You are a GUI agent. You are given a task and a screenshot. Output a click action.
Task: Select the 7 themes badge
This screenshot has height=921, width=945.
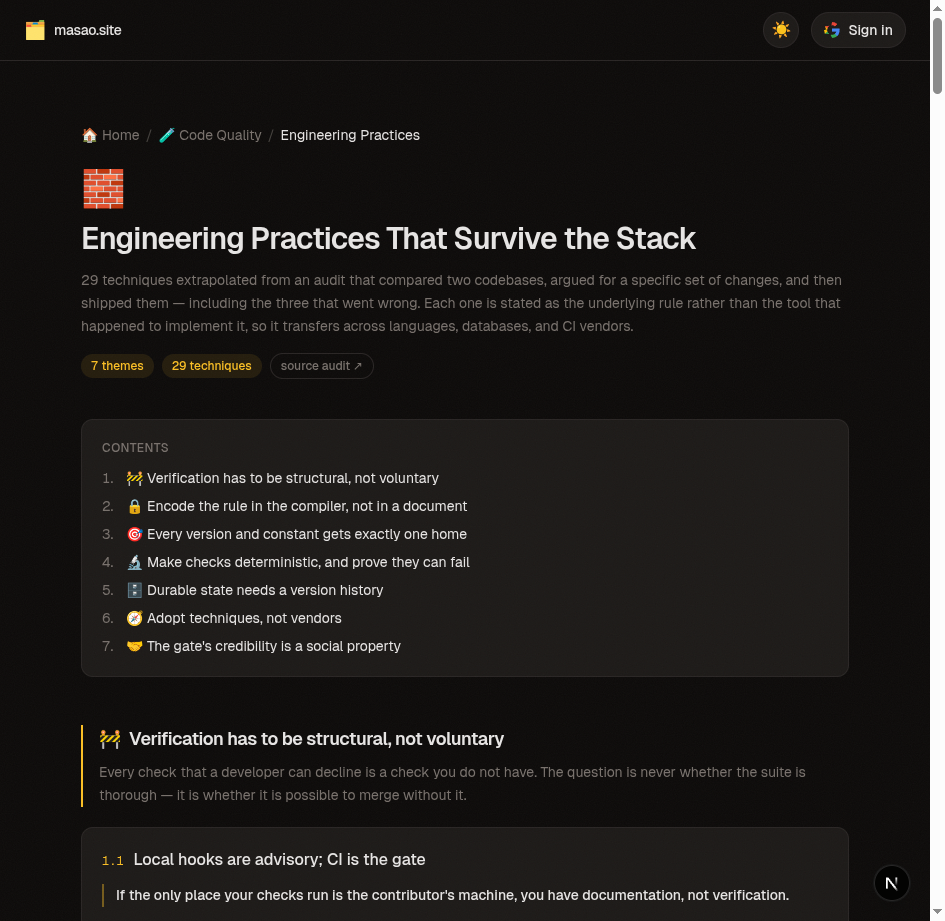pyautogui.click(x=118, y=366)
